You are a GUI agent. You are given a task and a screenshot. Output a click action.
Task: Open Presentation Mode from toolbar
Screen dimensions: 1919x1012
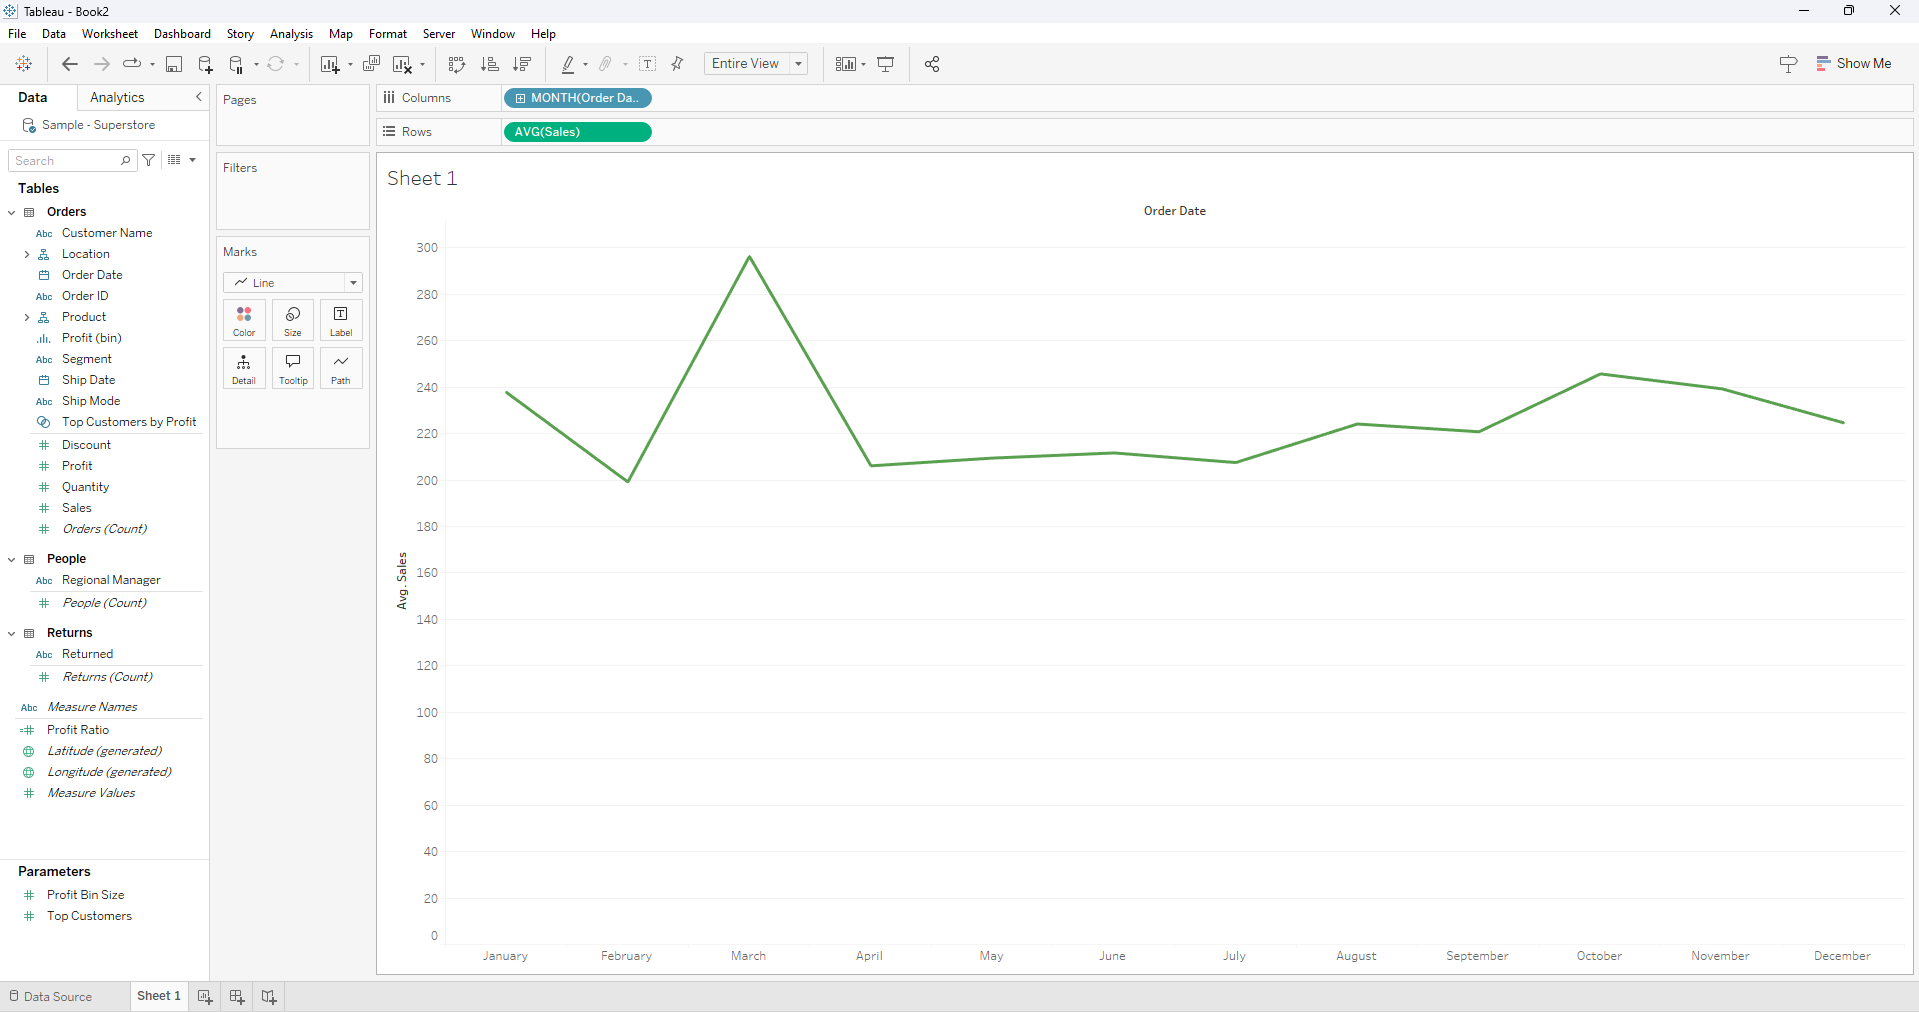click(x=886, y=64)
